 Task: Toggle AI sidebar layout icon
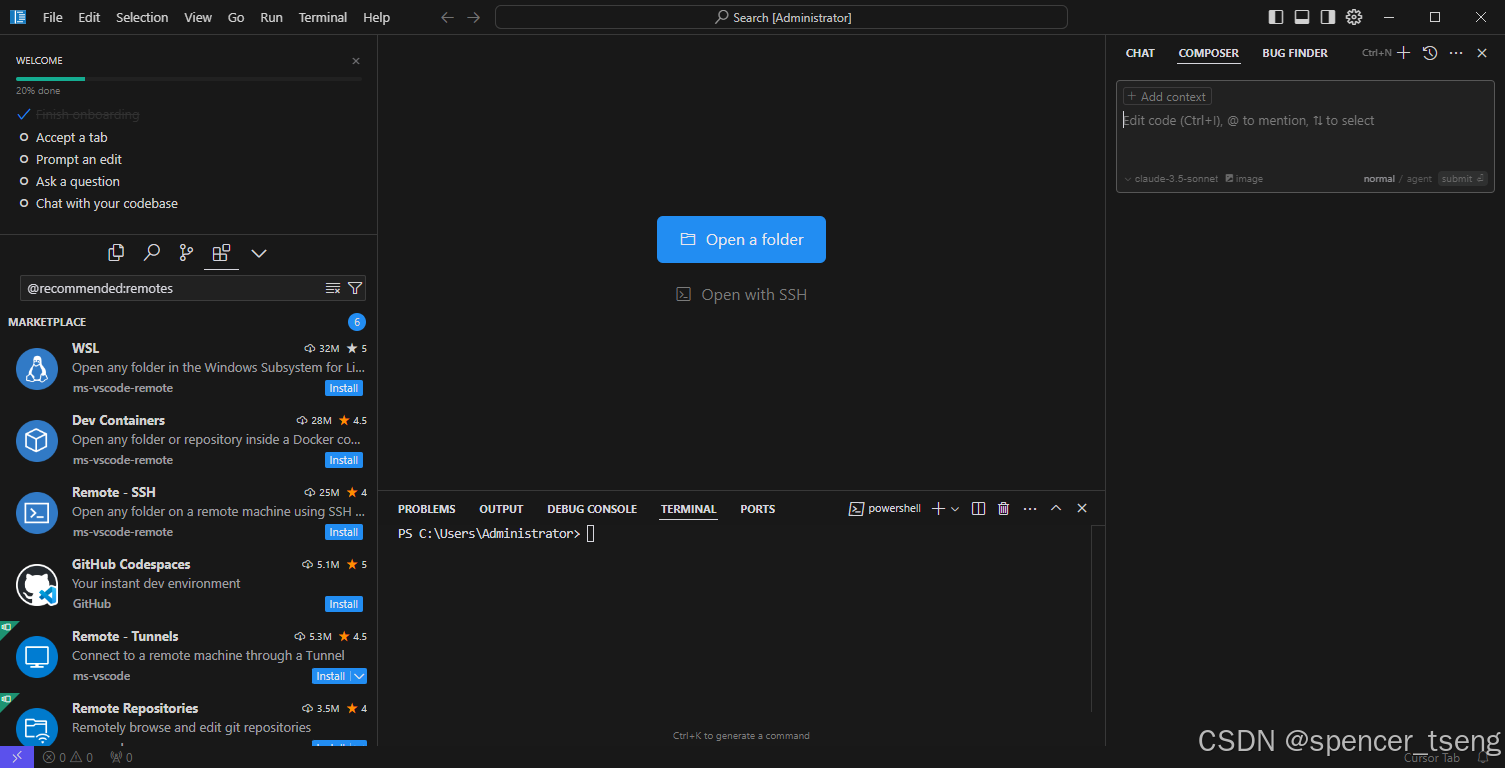pos(1328,17)
